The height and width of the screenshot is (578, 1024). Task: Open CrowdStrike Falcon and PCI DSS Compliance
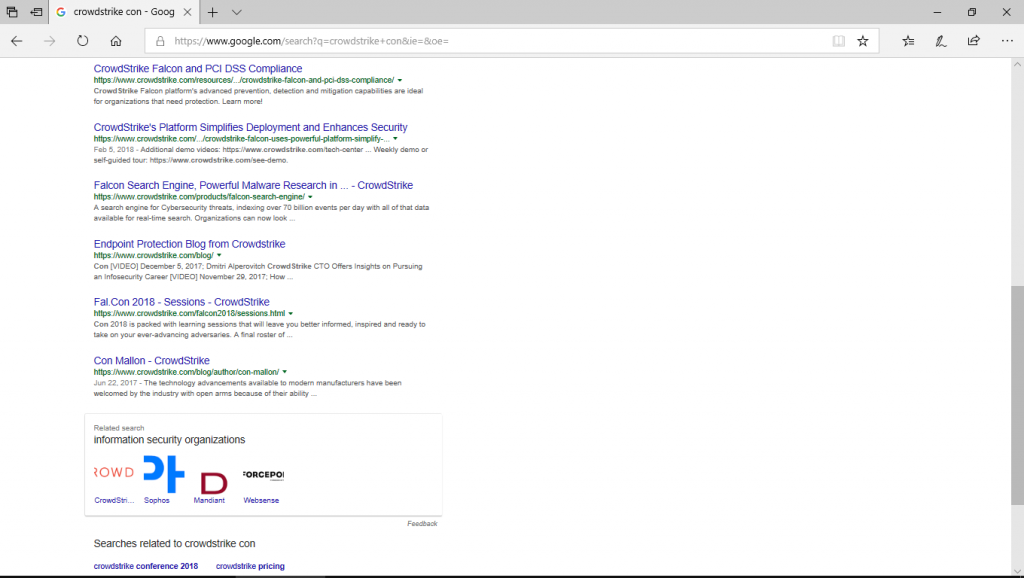pos(198,69)
